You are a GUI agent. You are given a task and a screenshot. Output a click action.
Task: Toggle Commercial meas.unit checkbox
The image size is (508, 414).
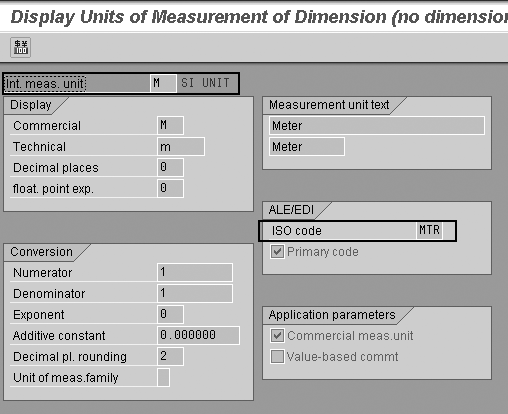tap(277, 336)
